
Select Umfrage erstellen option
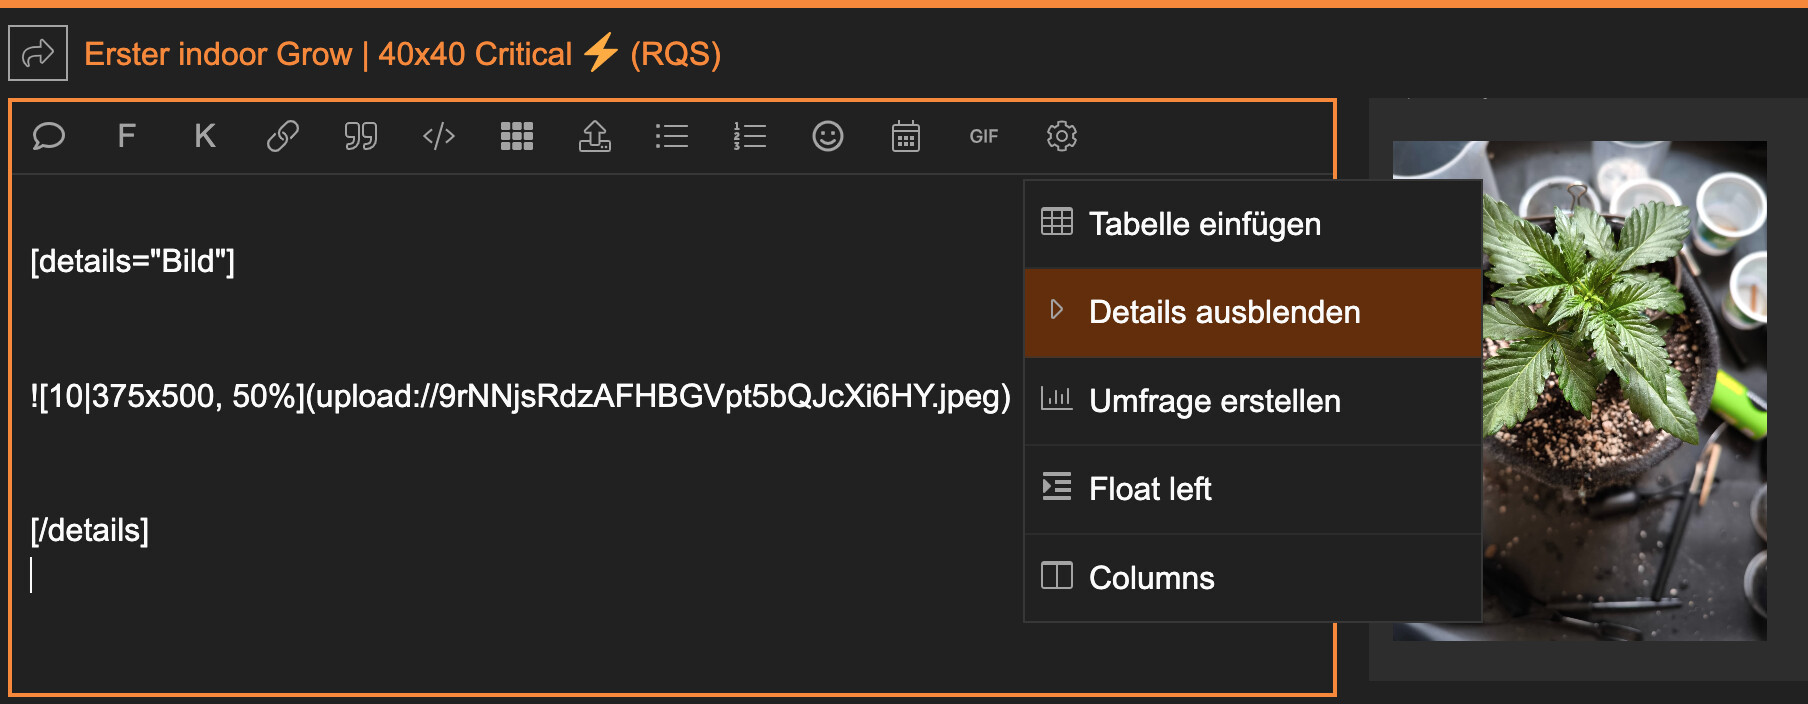point(1214,401)
